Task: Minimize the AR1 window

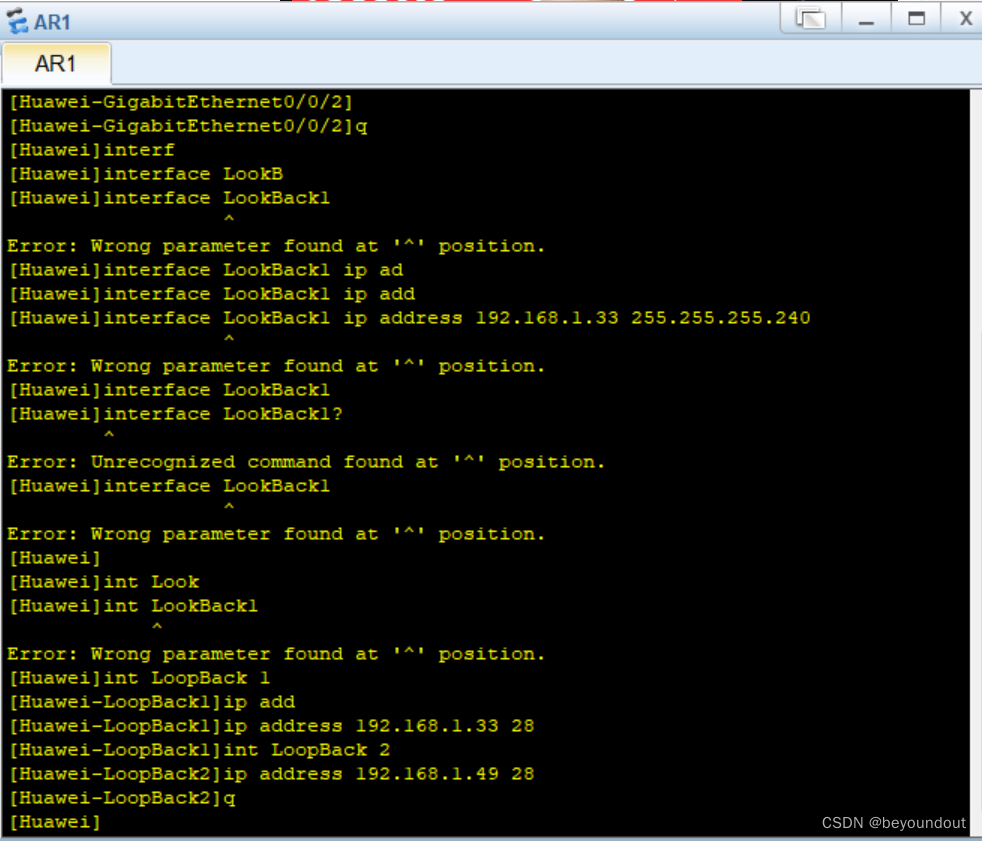Action: click(x=866, y=19)
